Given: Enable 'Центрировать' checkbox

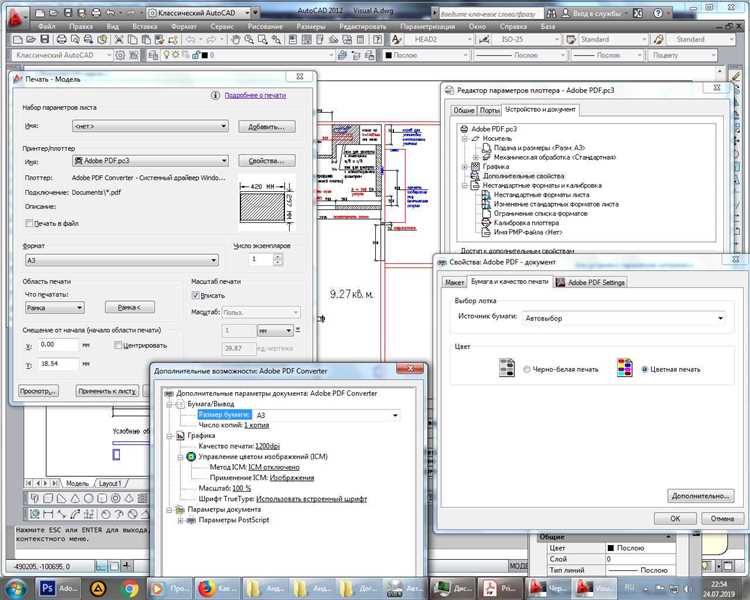Looking at the screenshot, I should tap(118, 345).
